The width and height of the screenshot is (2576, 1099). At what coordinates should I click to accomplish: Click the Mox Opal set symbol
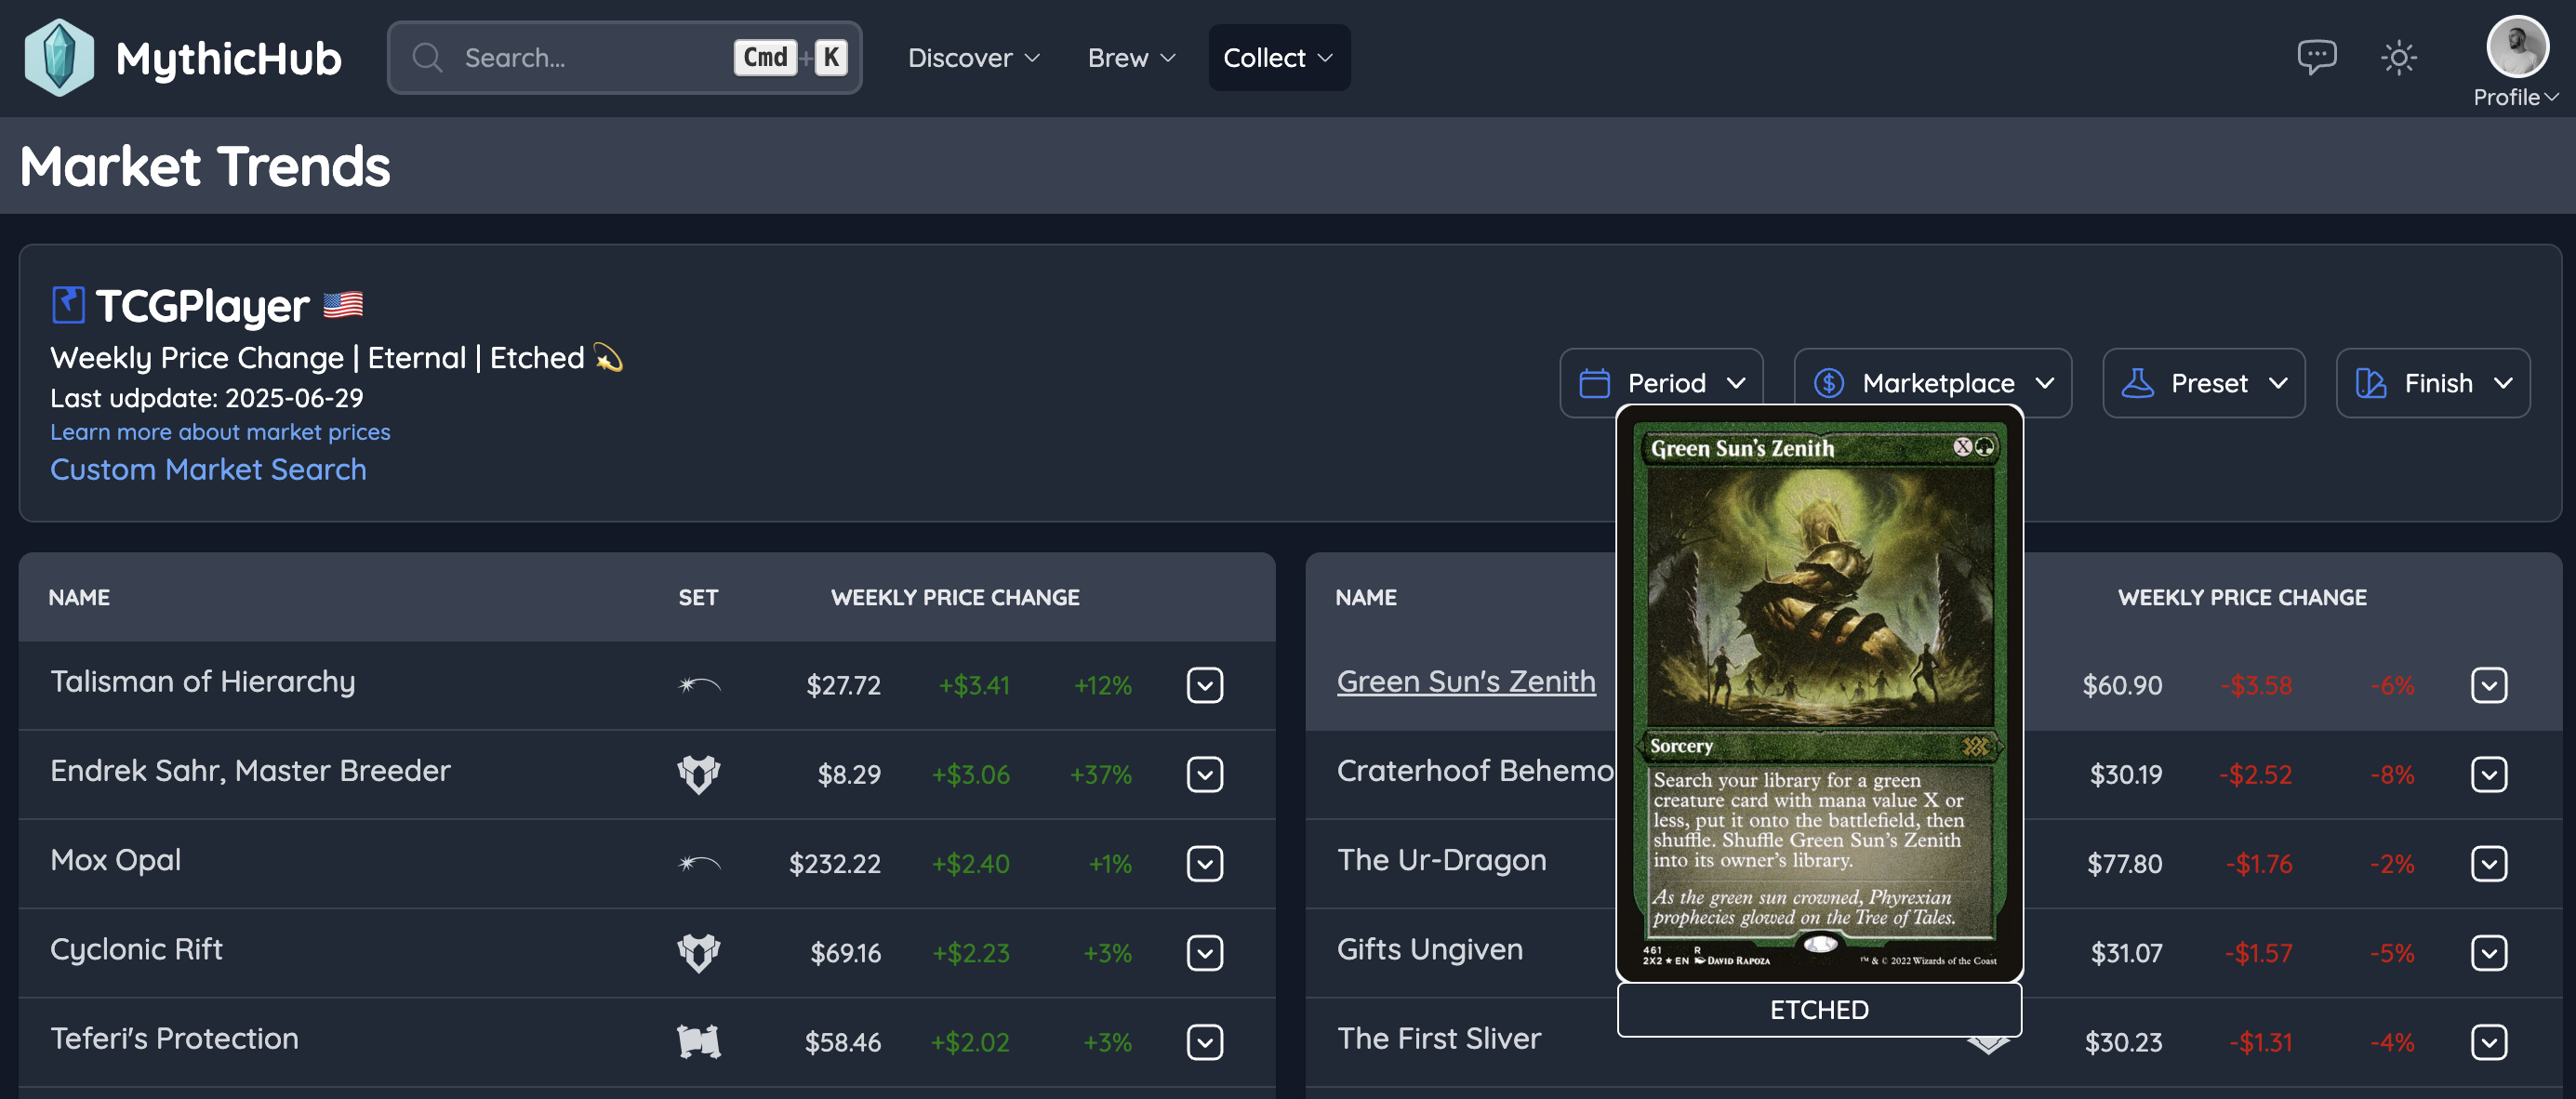coord(699,863)
